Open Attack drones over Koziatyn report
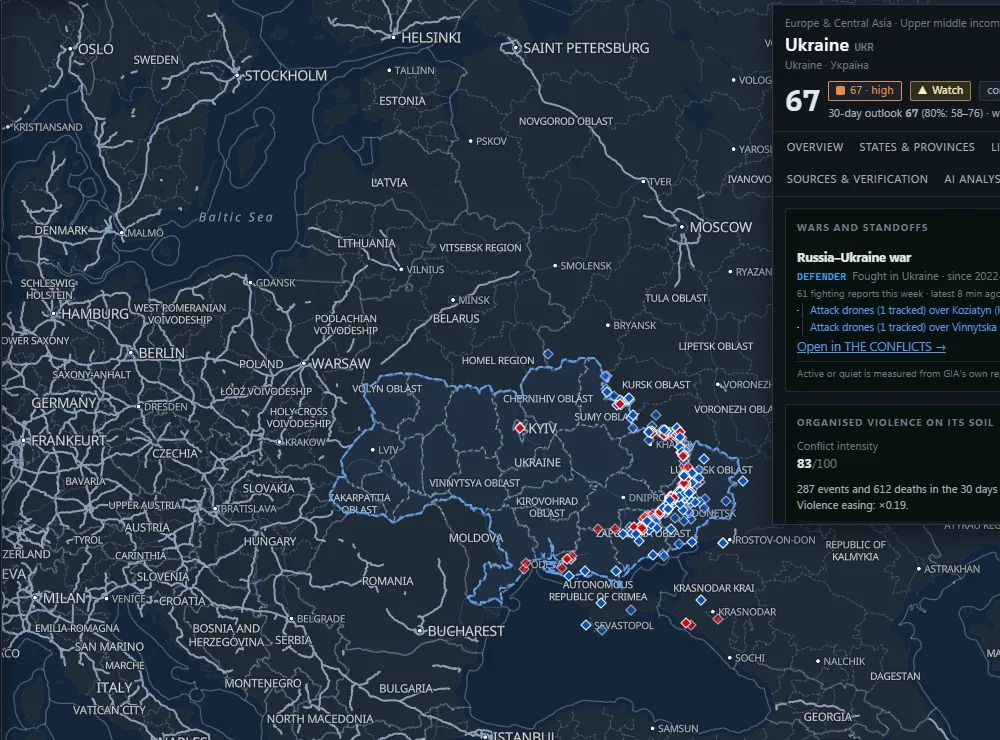 click(x=904, y=310)
